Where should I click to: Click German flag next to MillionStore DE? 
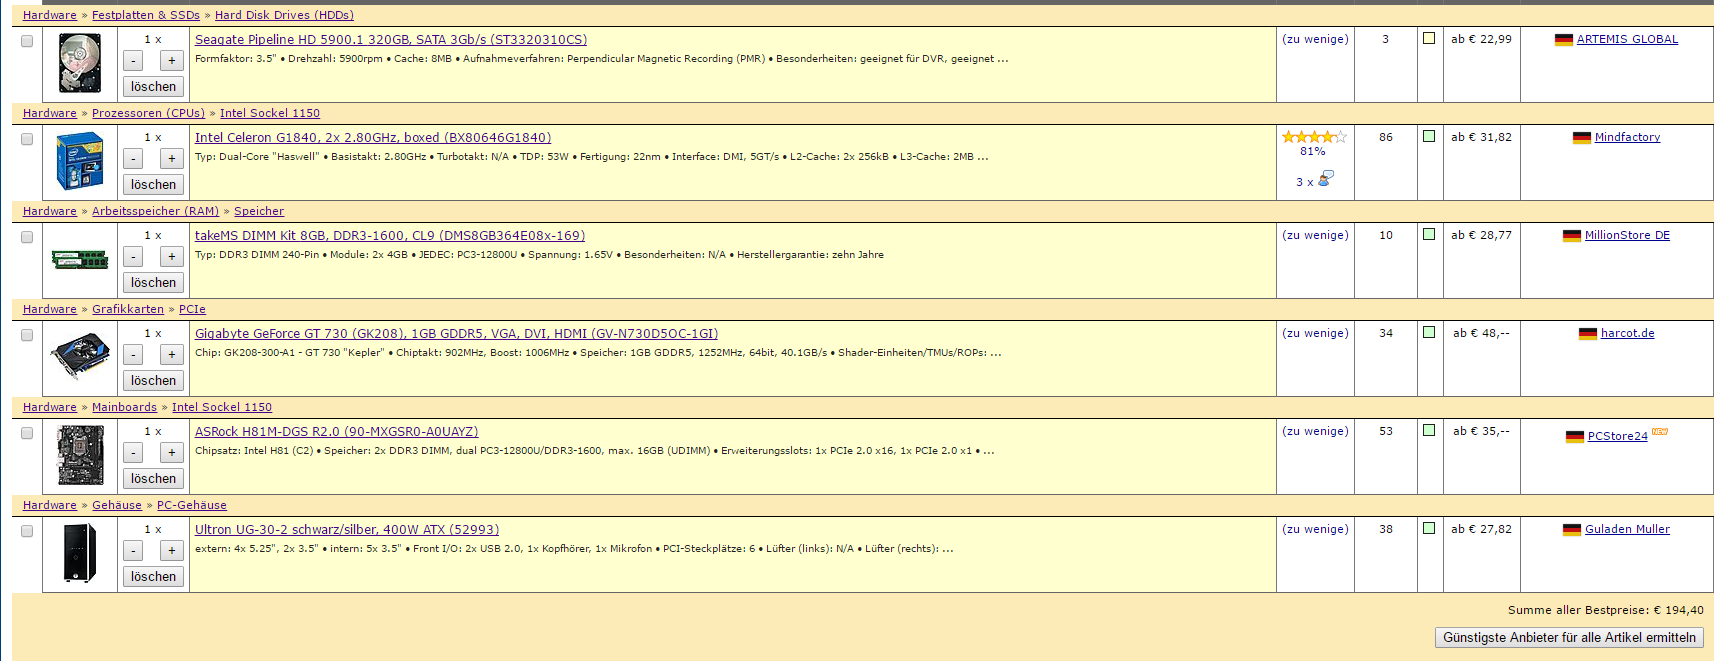click(x=1572, y=236)
